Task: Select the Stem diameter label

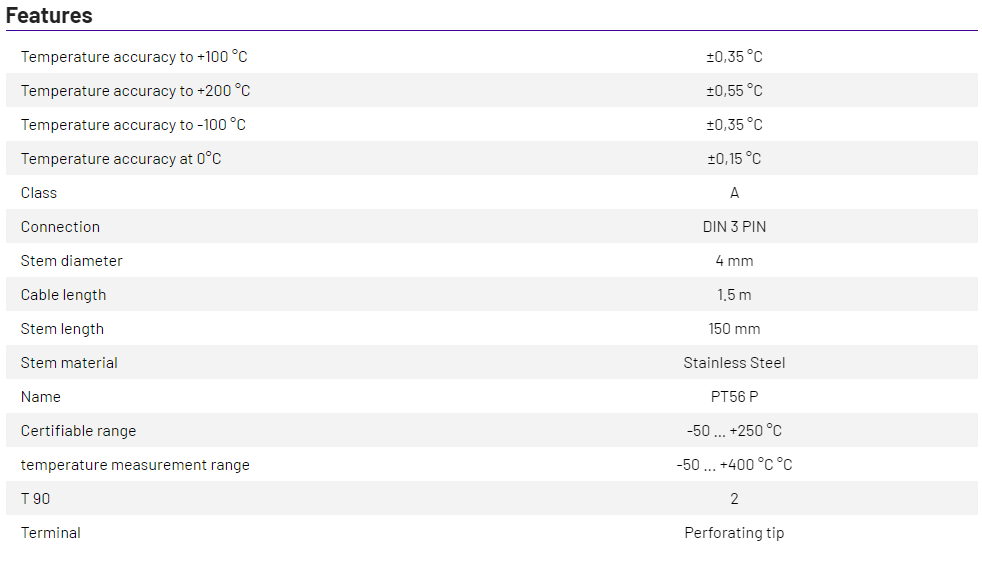Action: [72, 261]
